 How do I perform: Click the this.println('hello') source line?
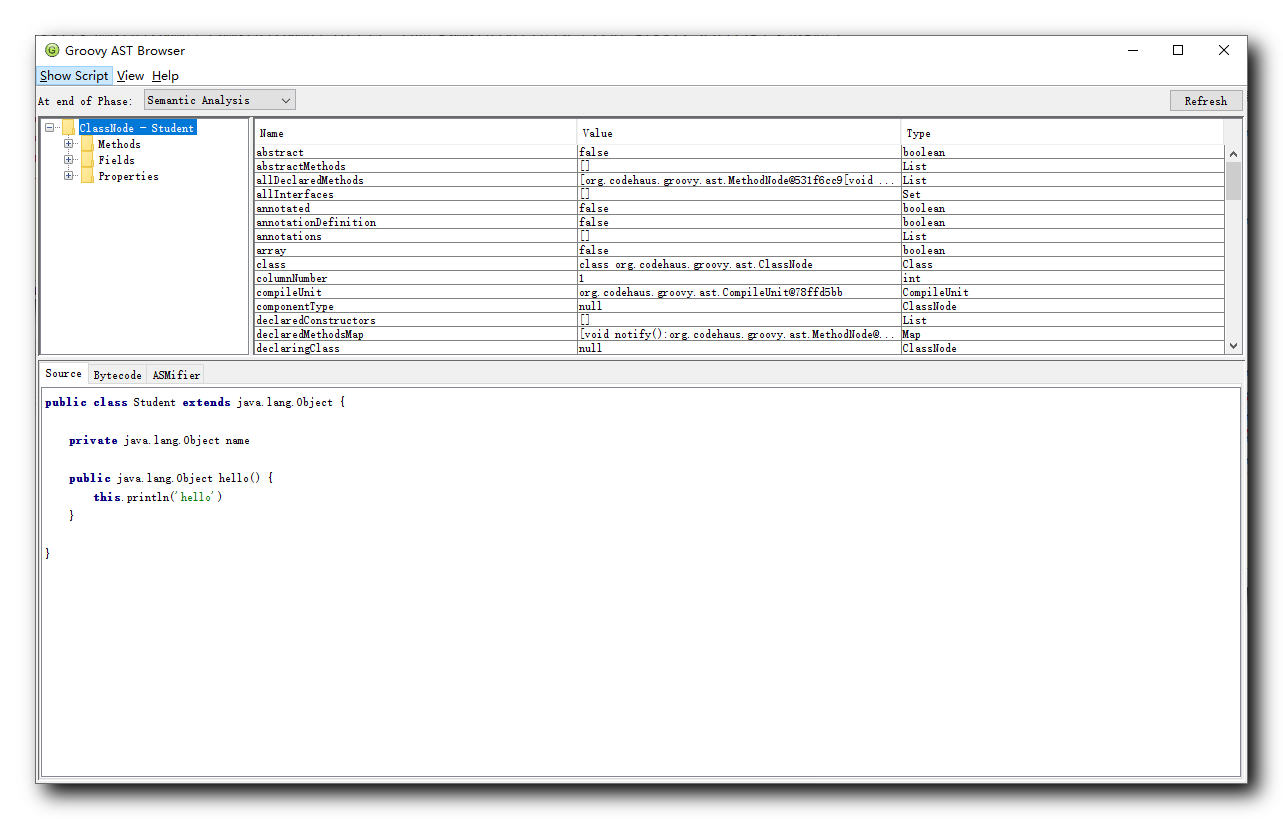(158, 497)
